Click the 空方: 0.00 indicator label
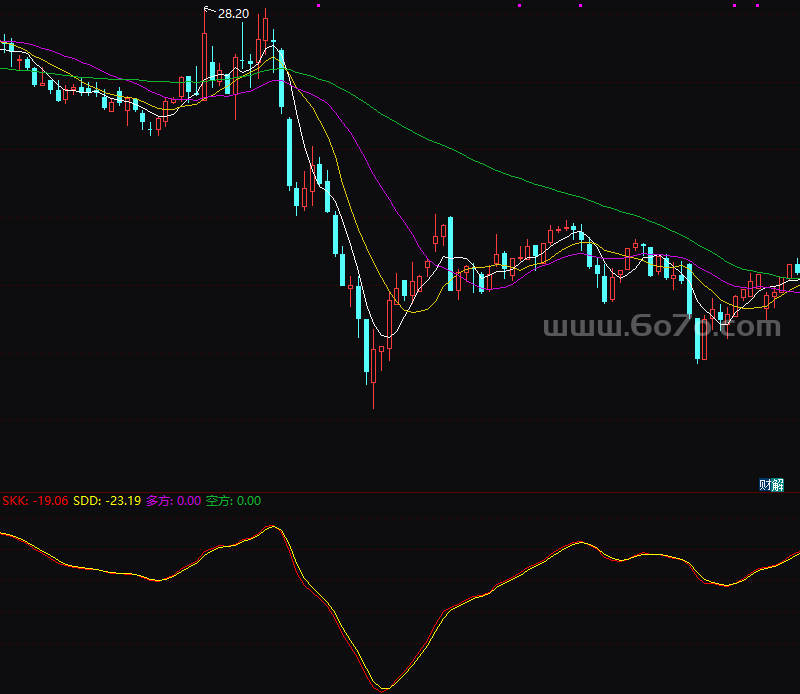This screenshot has width=800, height=694. (233, 501)
